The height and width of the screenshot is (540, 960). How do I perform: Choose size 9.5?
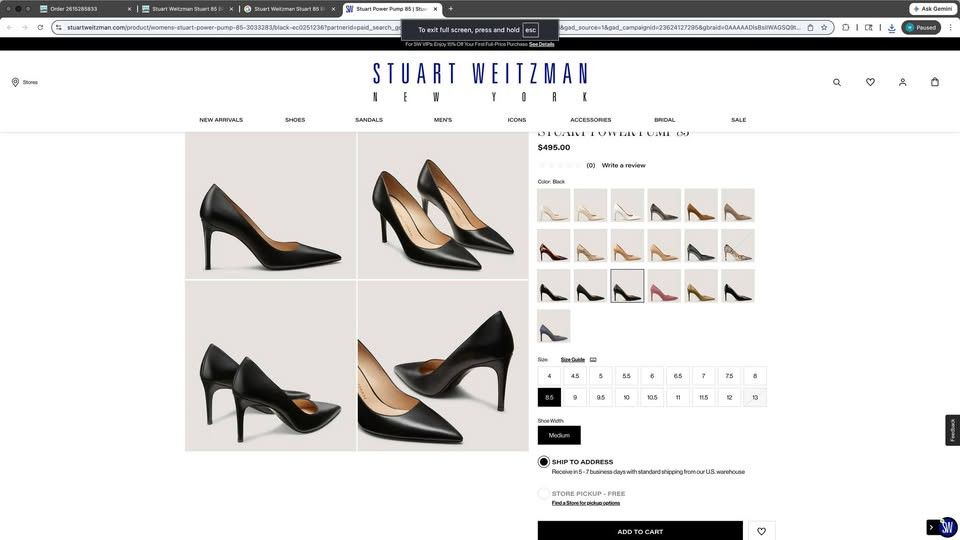click(601, 397)
